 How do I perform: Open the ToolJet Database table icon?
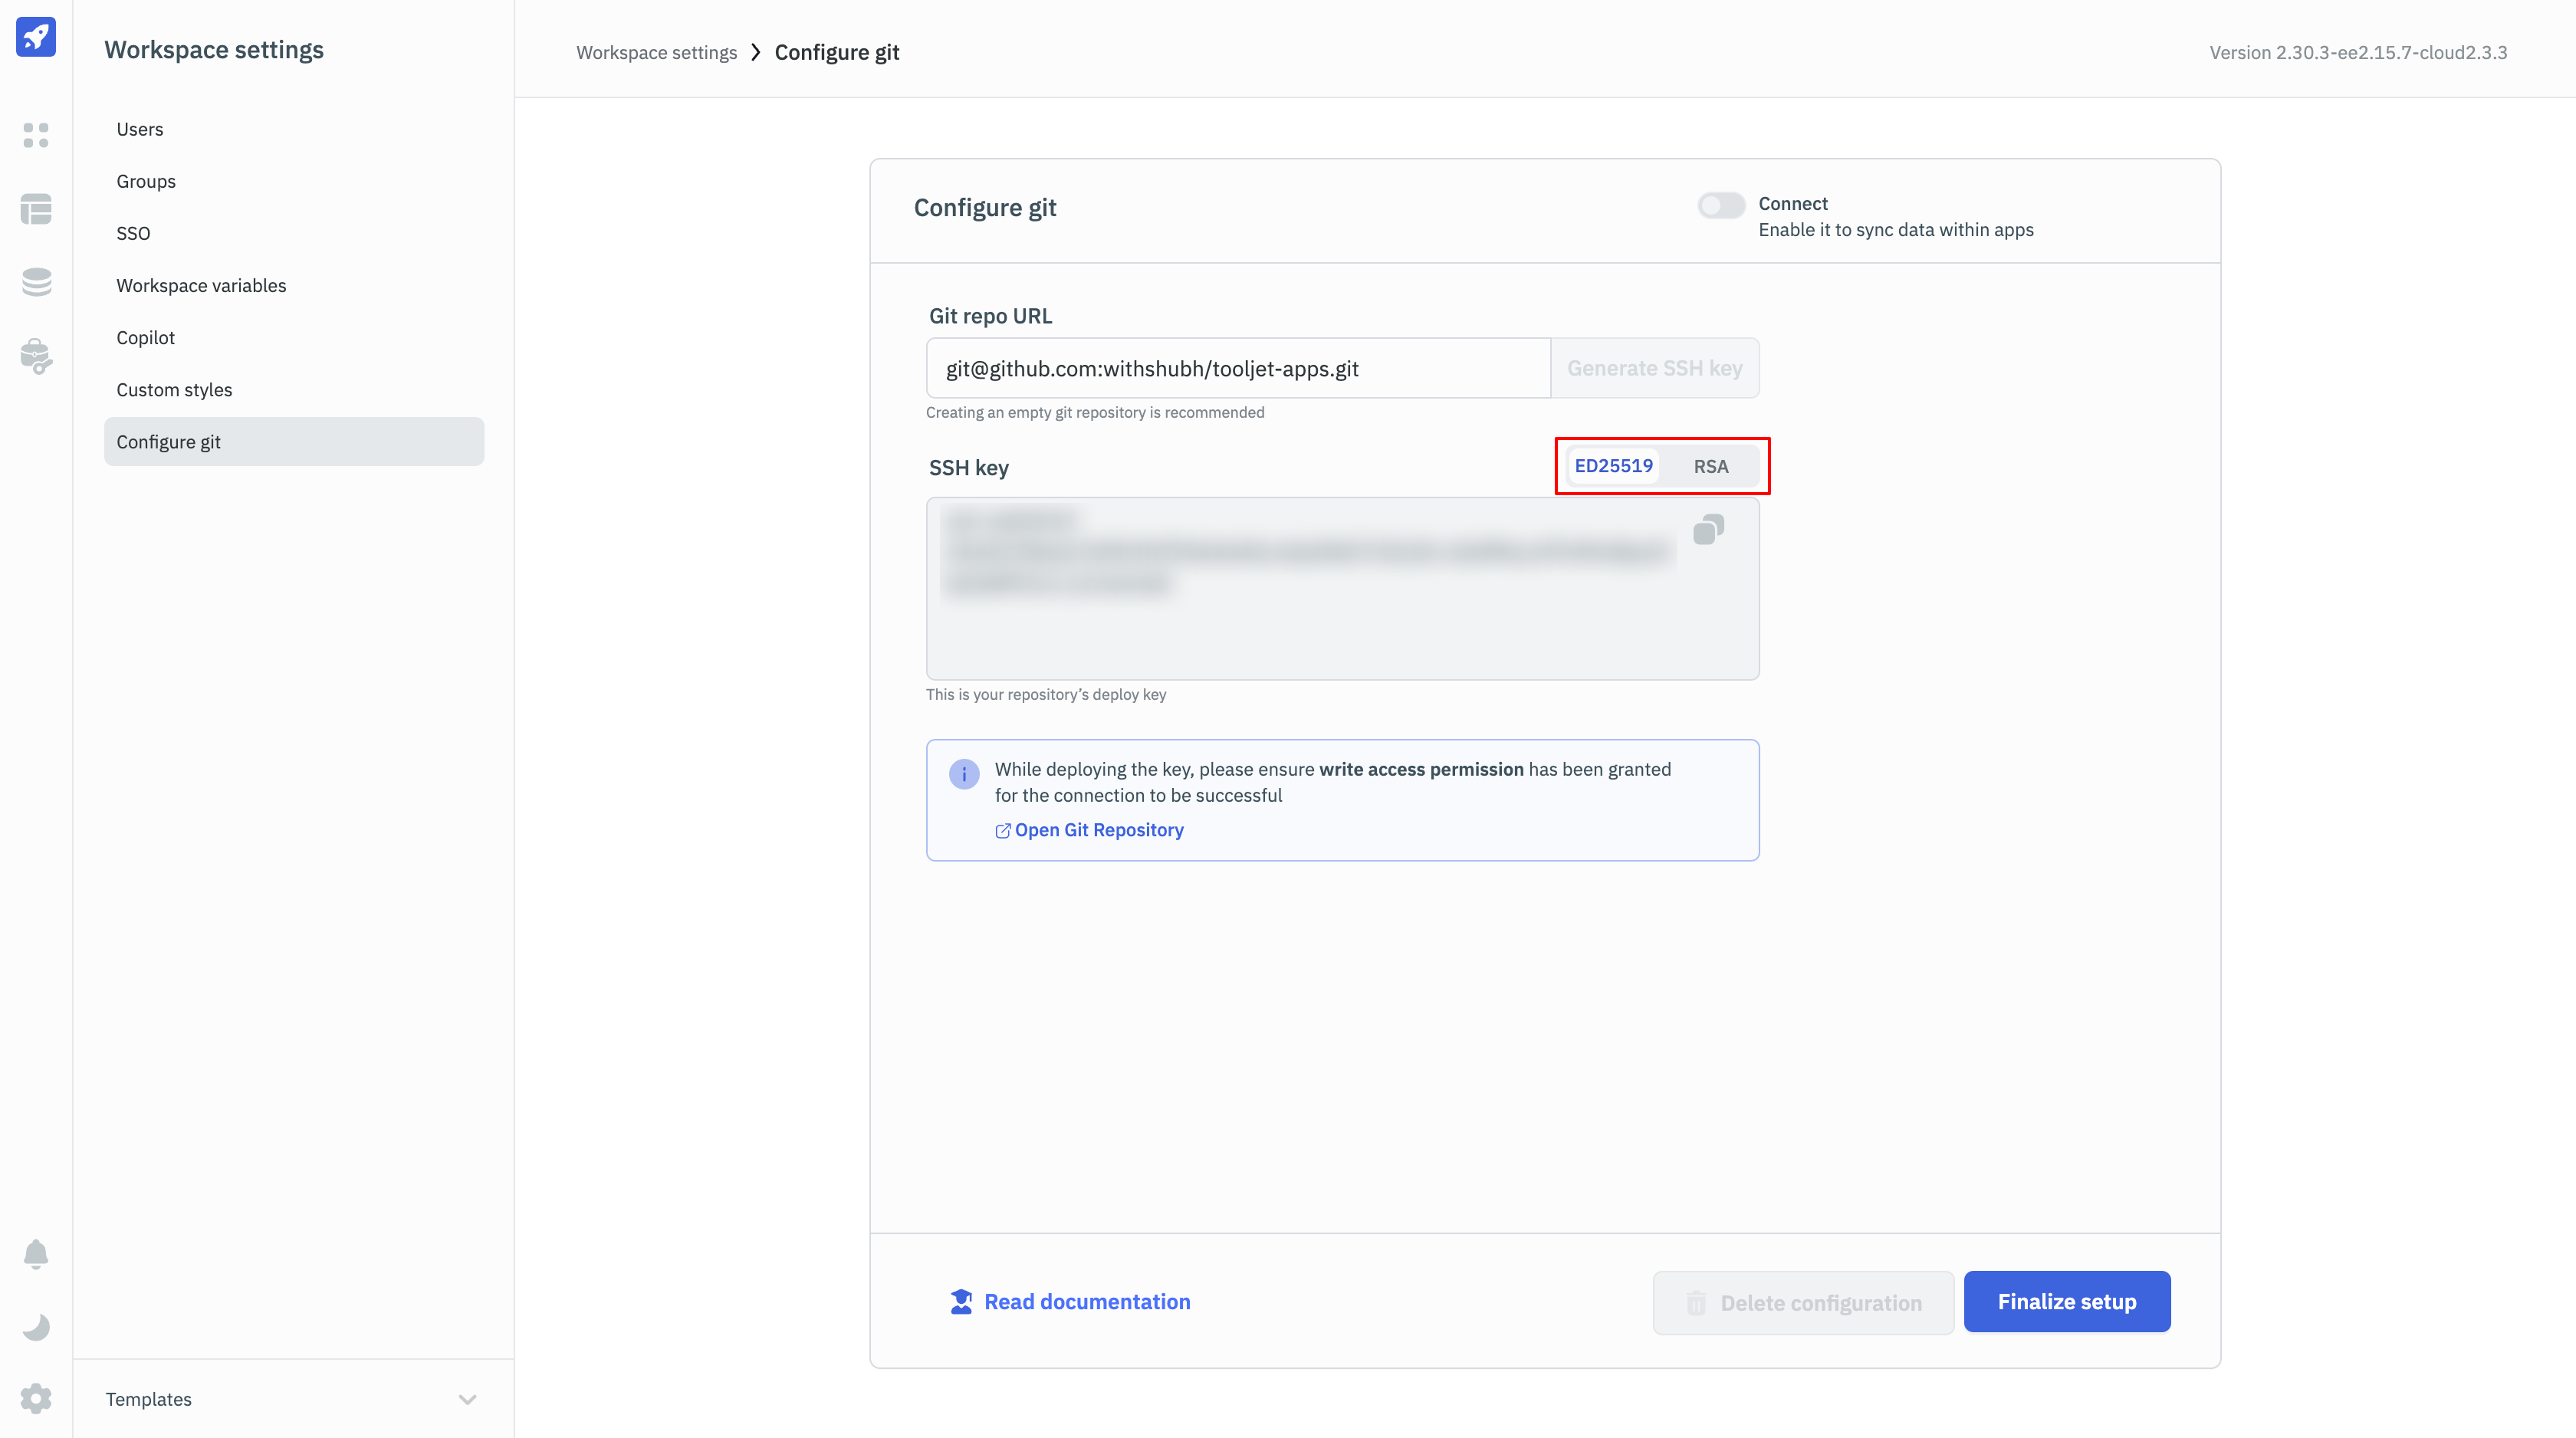(36, 209)
